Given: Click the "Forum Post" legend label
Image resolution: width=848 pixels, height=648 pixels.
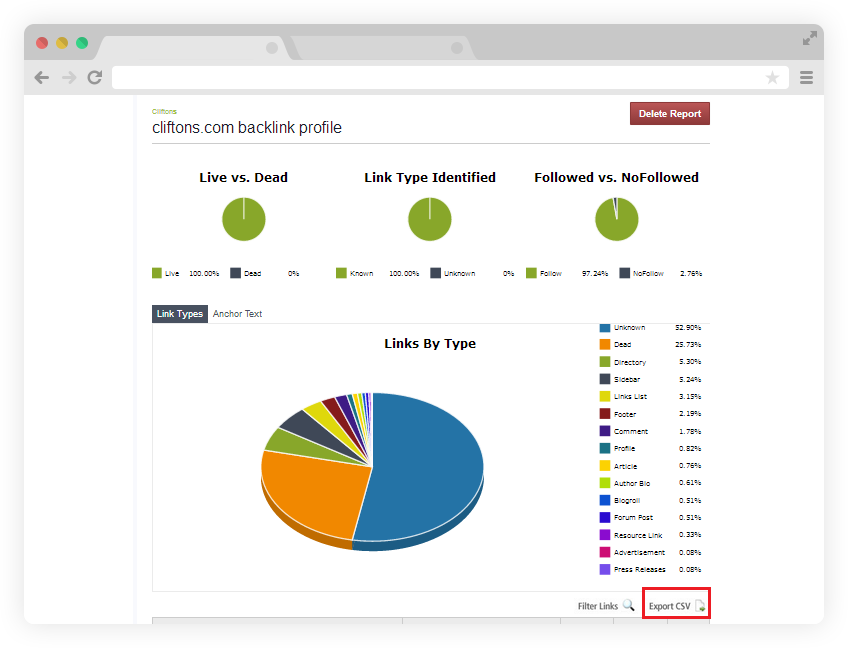Looking at the screenshot, I should coord(633,518).
